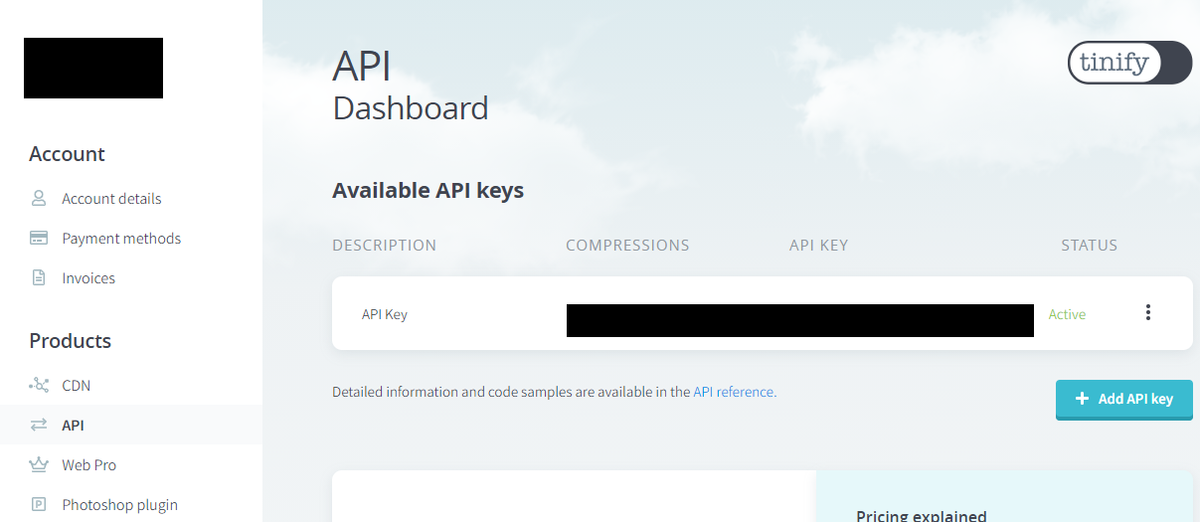This screenshot has width=1200, height=522.
Task: Click the Active status label
Action: 1067,314
